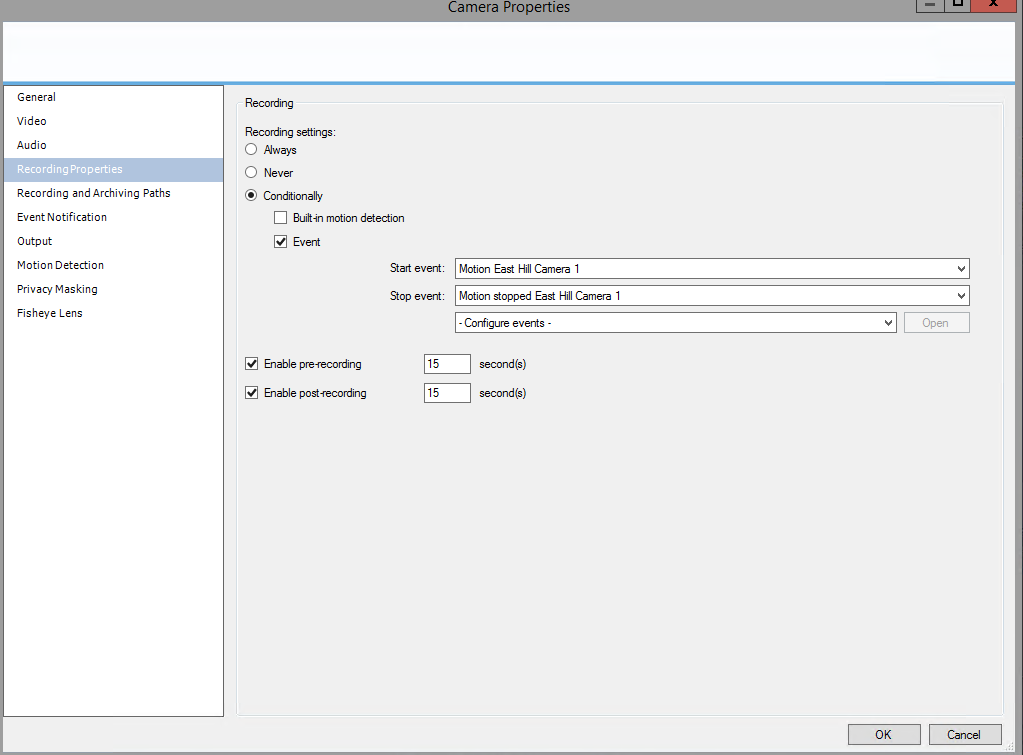
Task: Open the Motion Detection section
Action: (61, 265)
